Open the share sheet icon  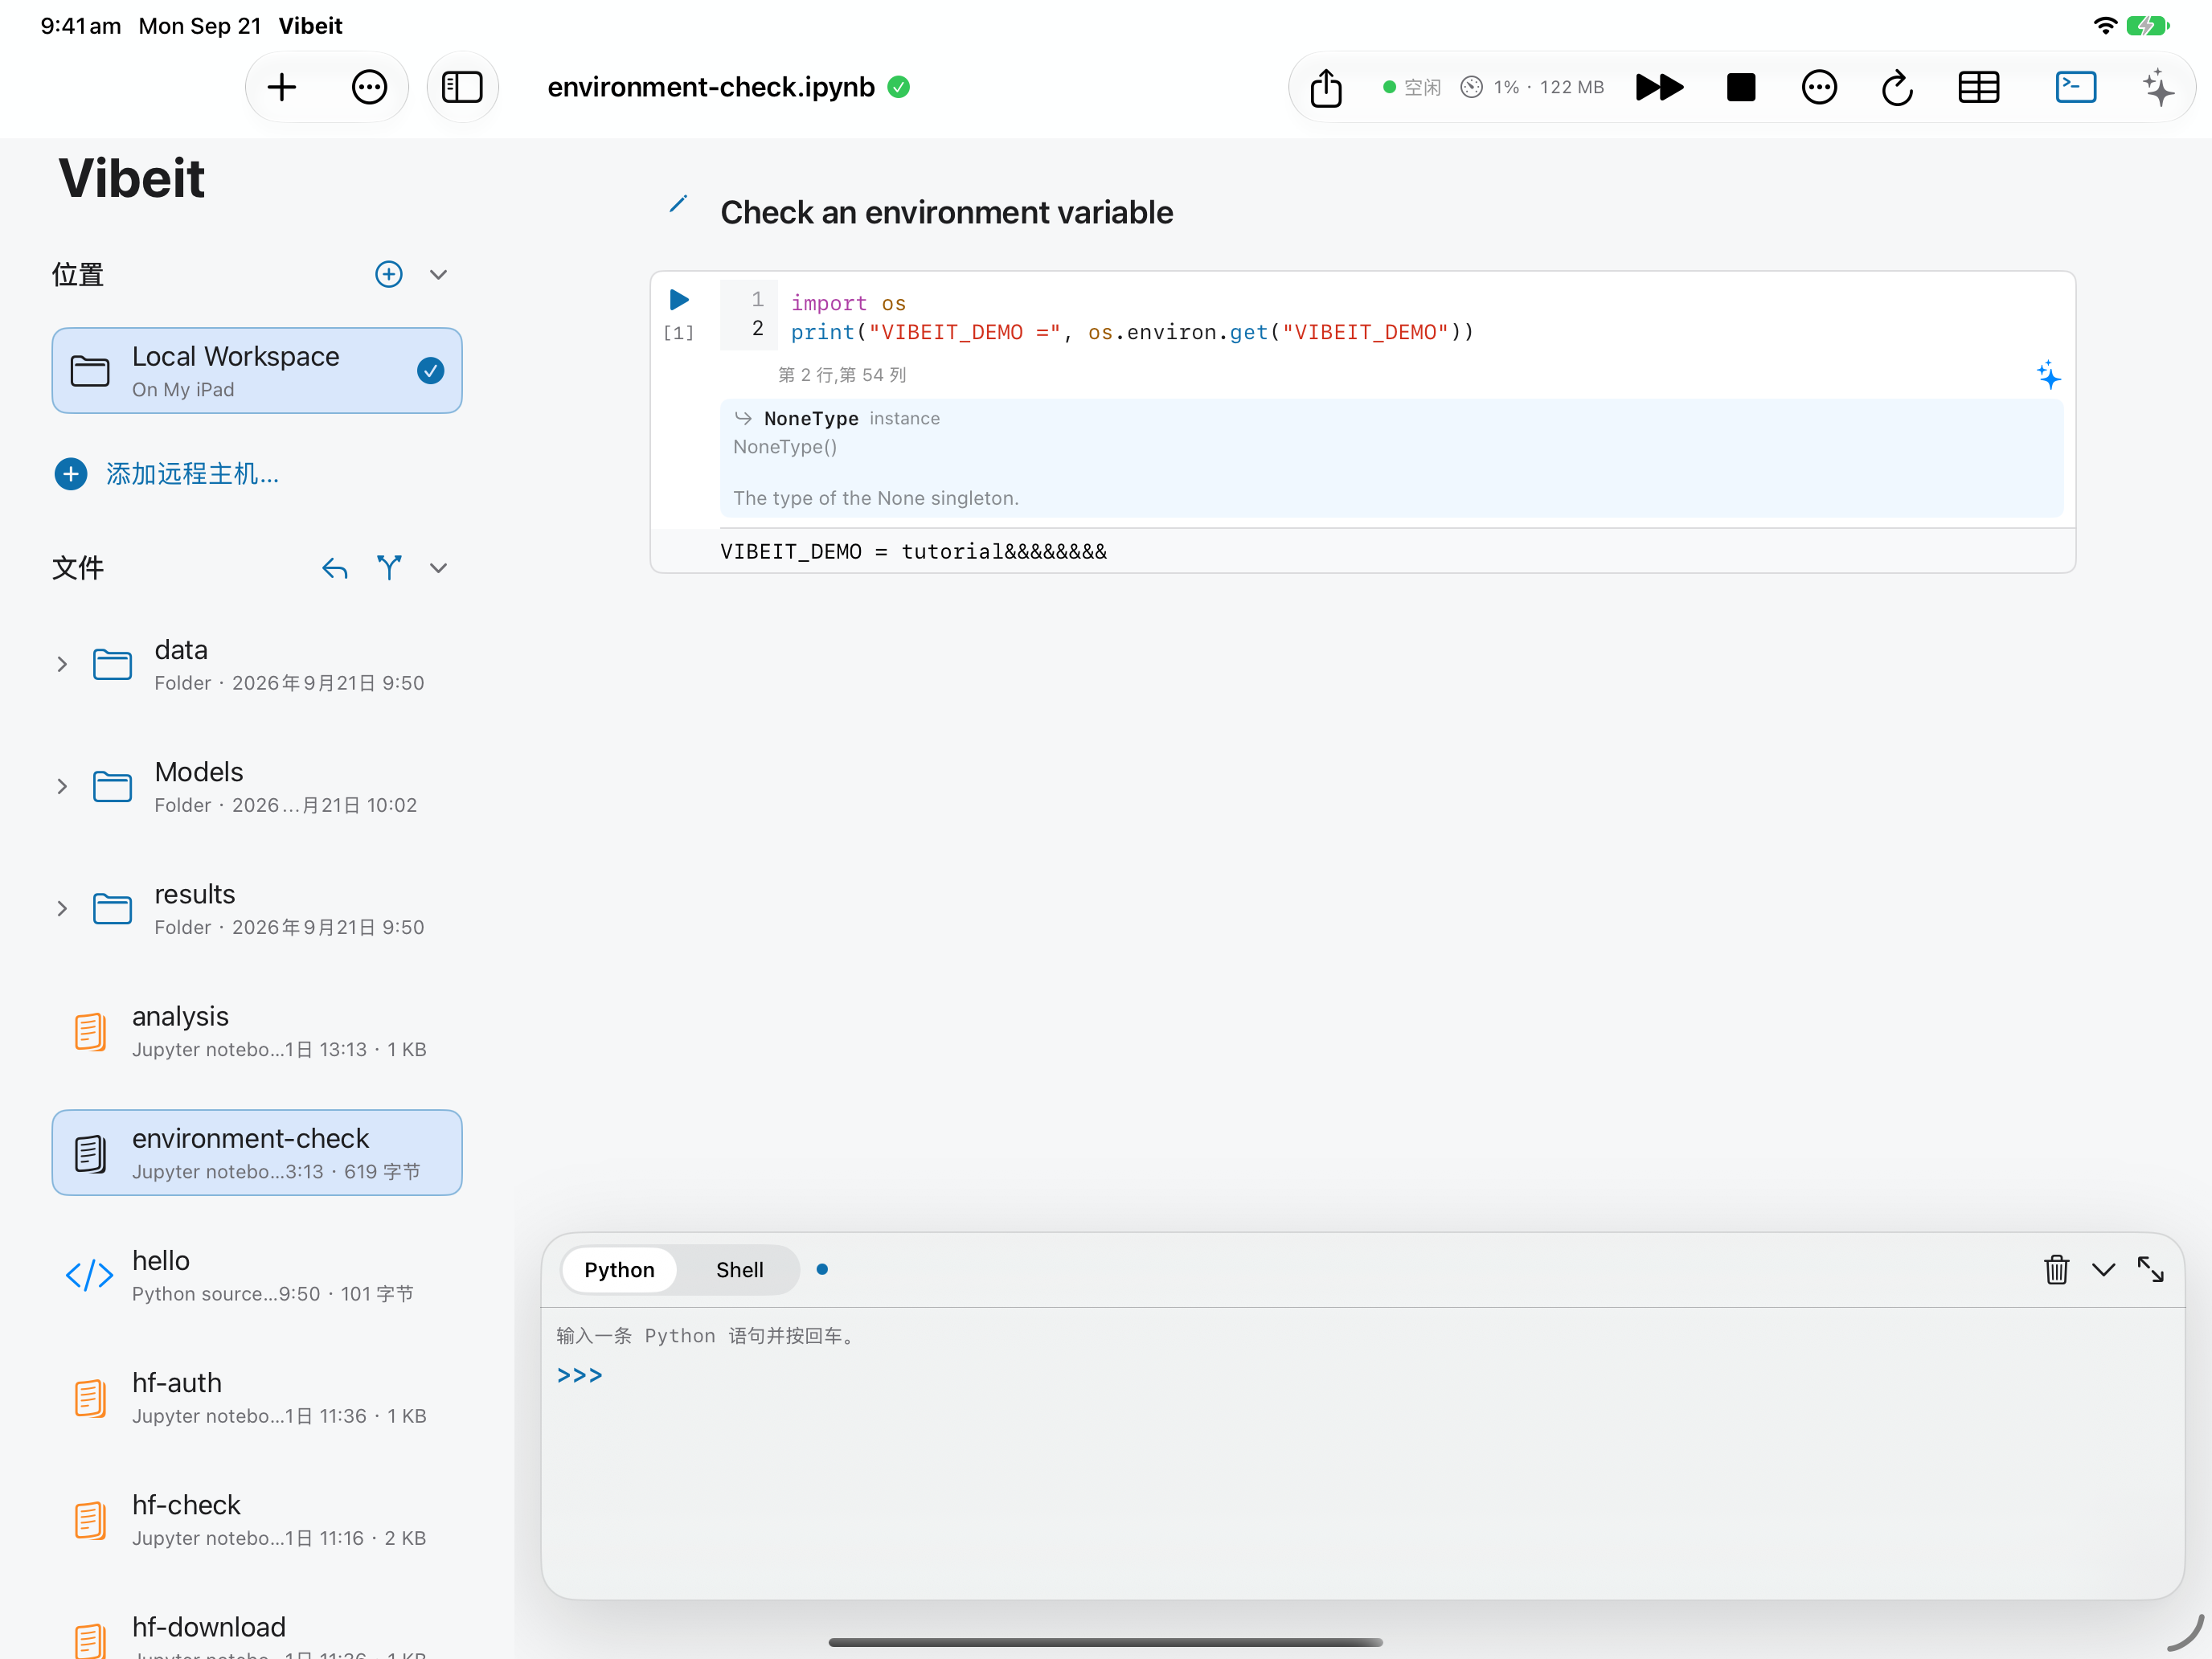coord(1326,87)
